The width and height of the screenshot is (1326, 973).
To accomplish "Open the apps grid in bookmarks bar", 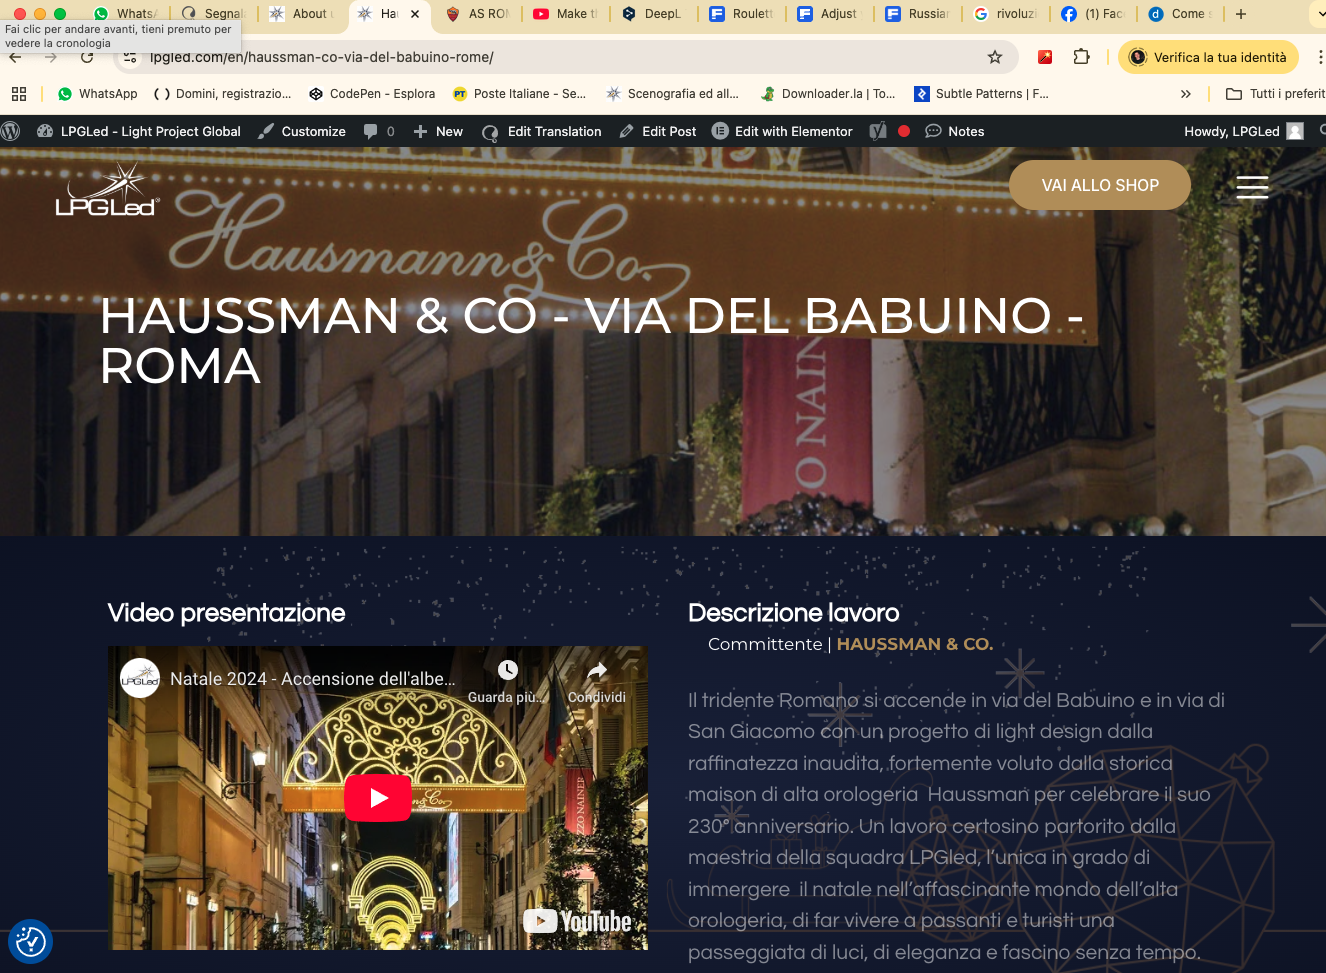I will tap(19, 94).
